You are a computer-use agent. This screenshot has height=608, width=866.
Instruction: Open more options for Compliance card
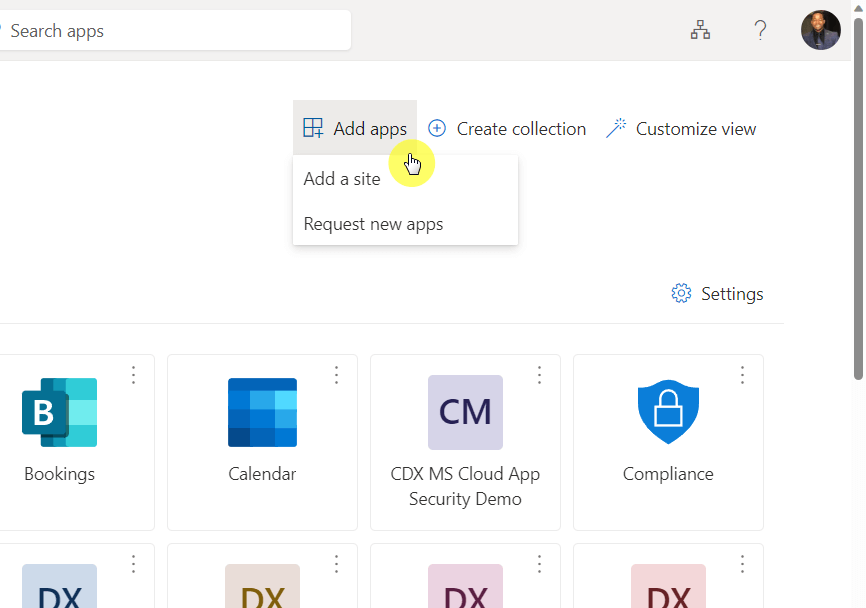click(x=742, y=376)
